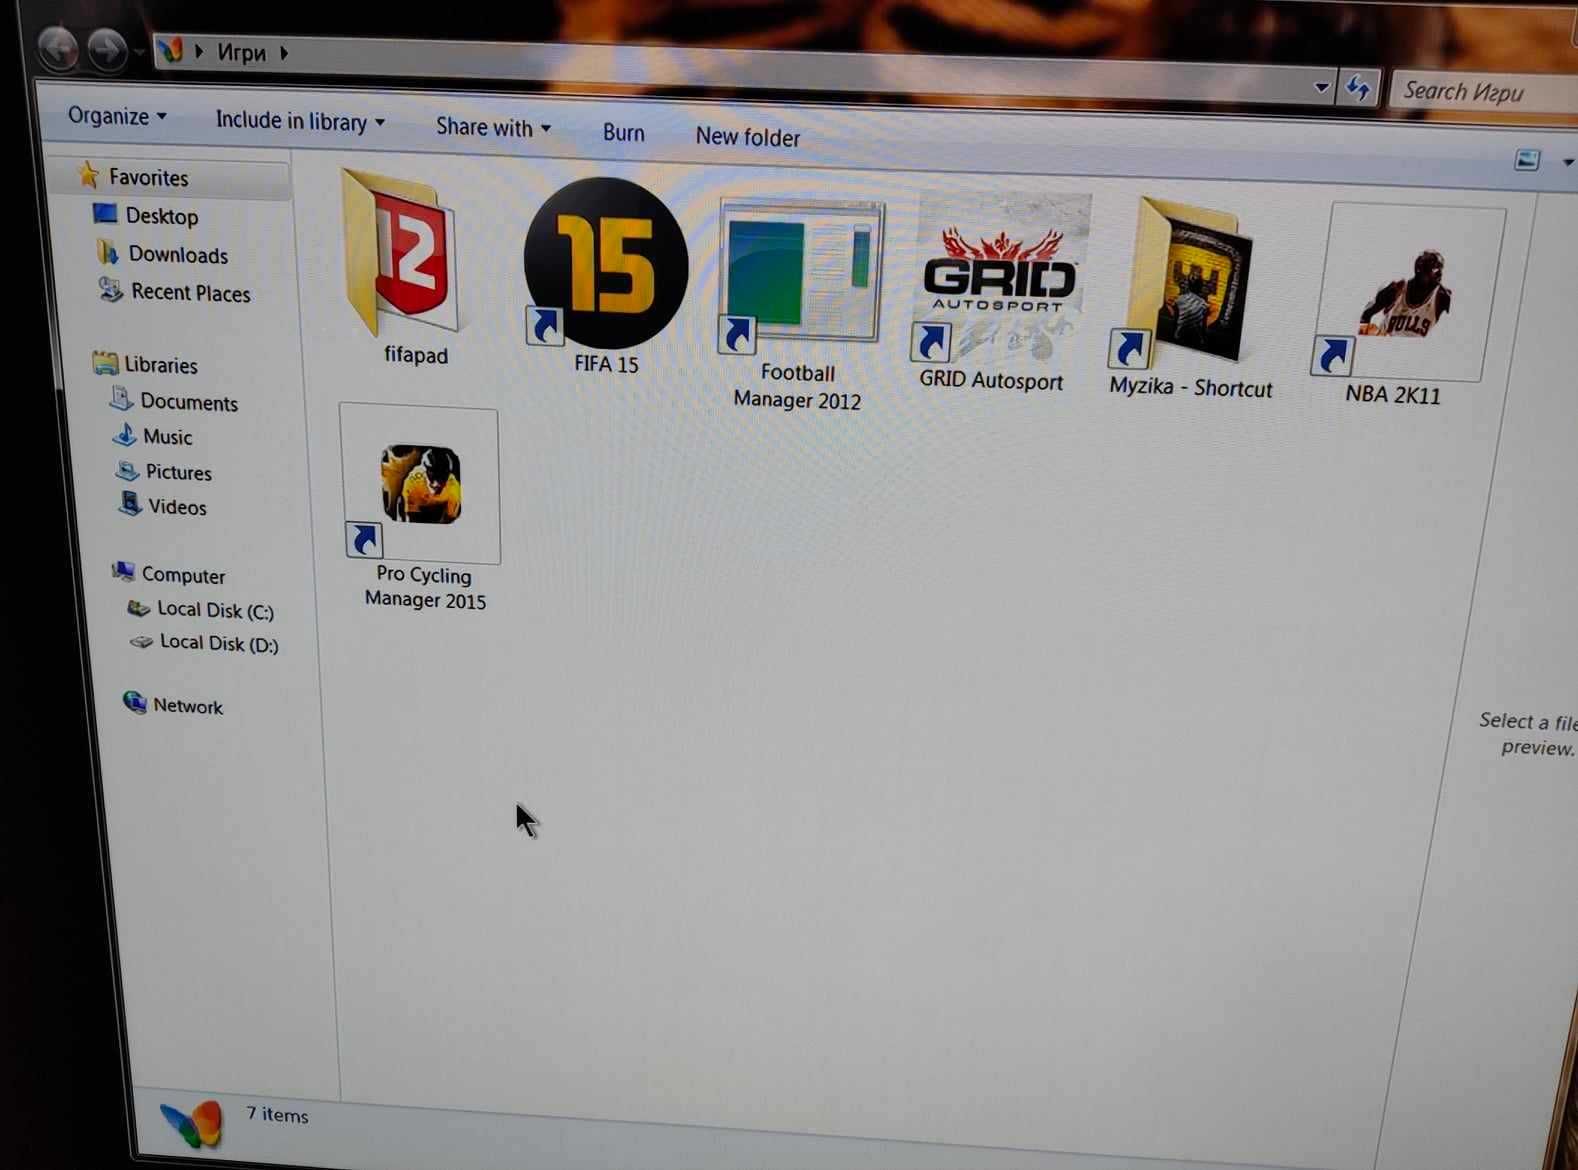Click the Libraries icon in sidebar
1578x1170 pixels.
coord(104,363)
